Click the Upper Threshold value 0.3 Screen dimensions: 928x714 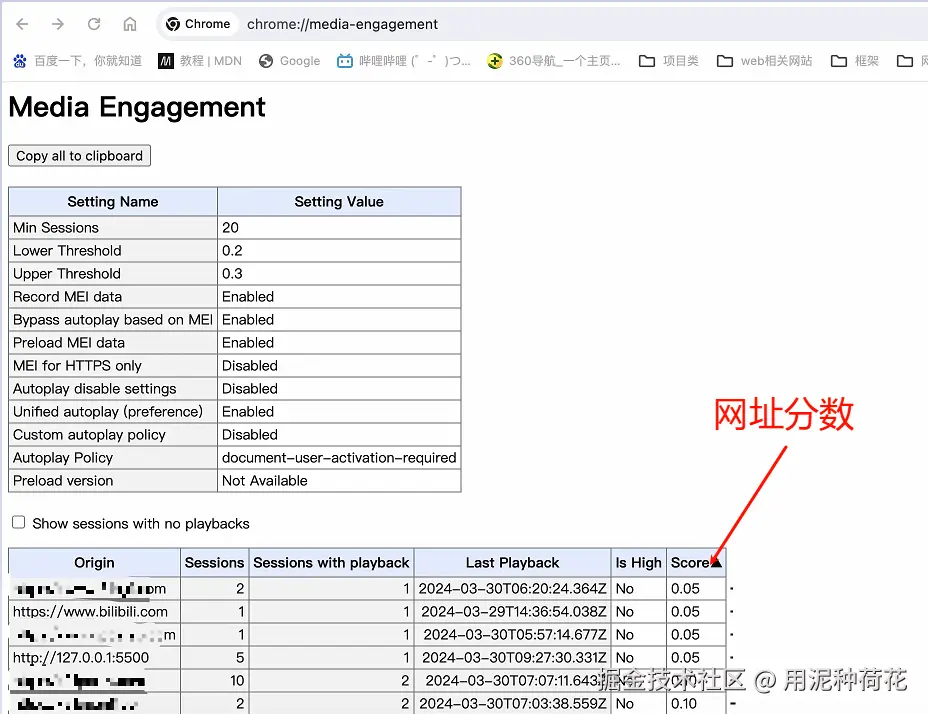tap(339, 274)
